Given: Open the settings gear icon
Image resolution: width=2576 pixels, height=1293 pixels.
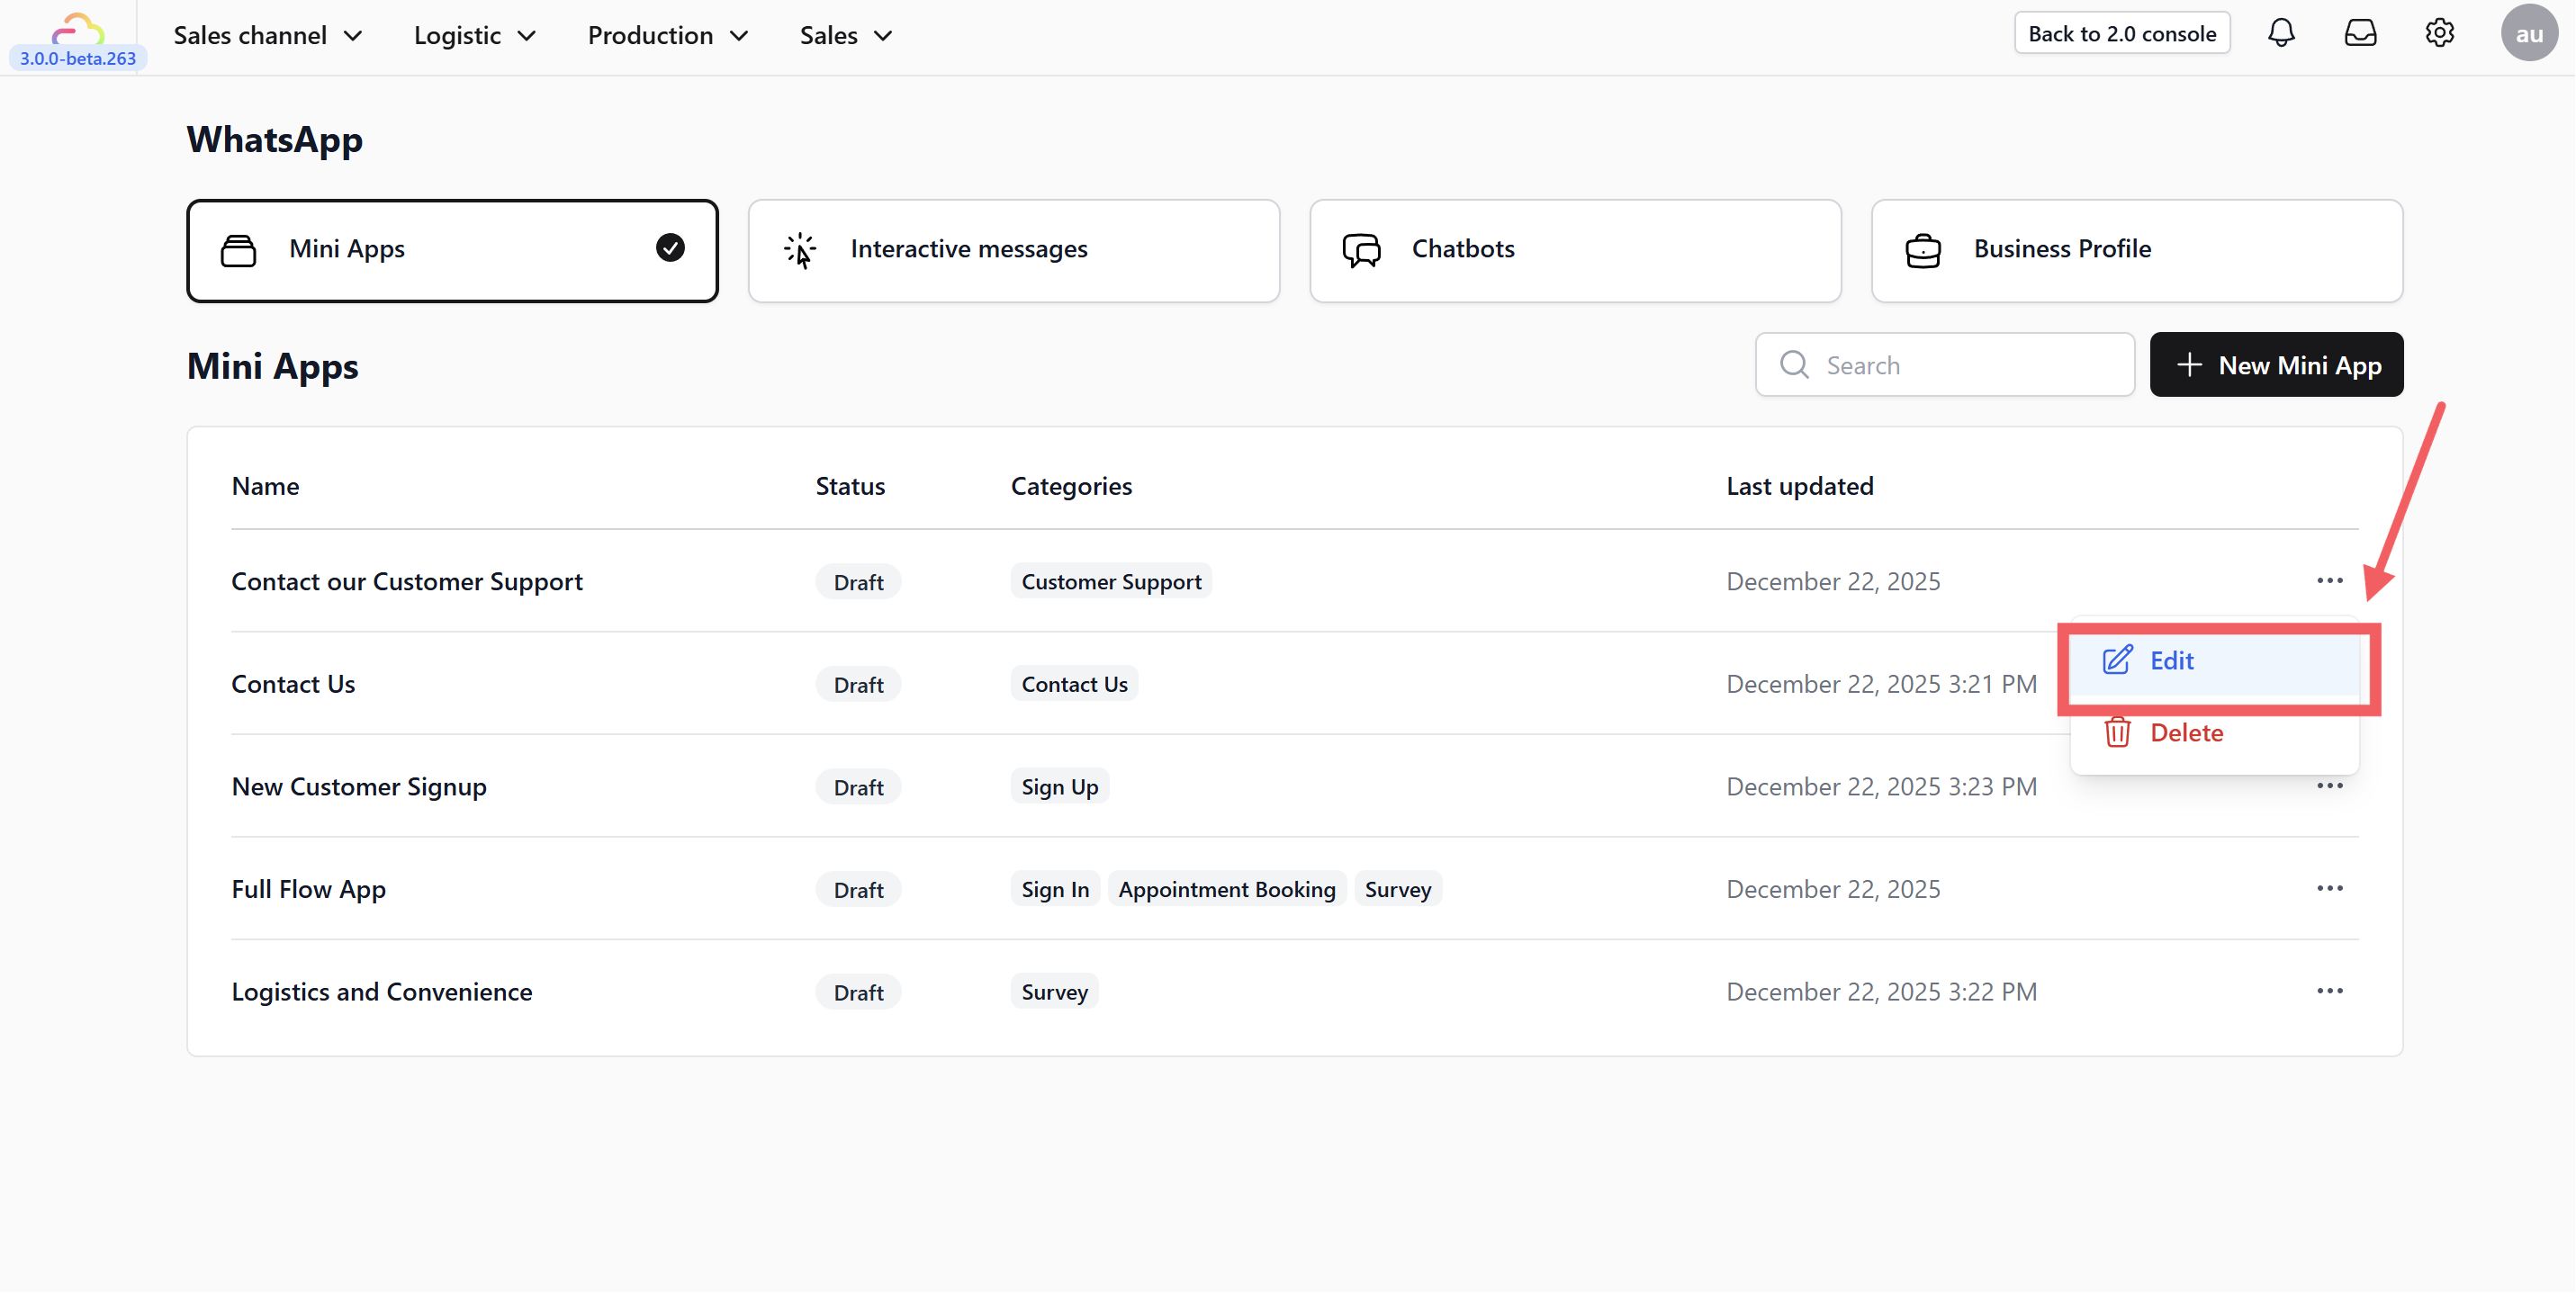Looking at the screenshot, I should pos(2439,33).
